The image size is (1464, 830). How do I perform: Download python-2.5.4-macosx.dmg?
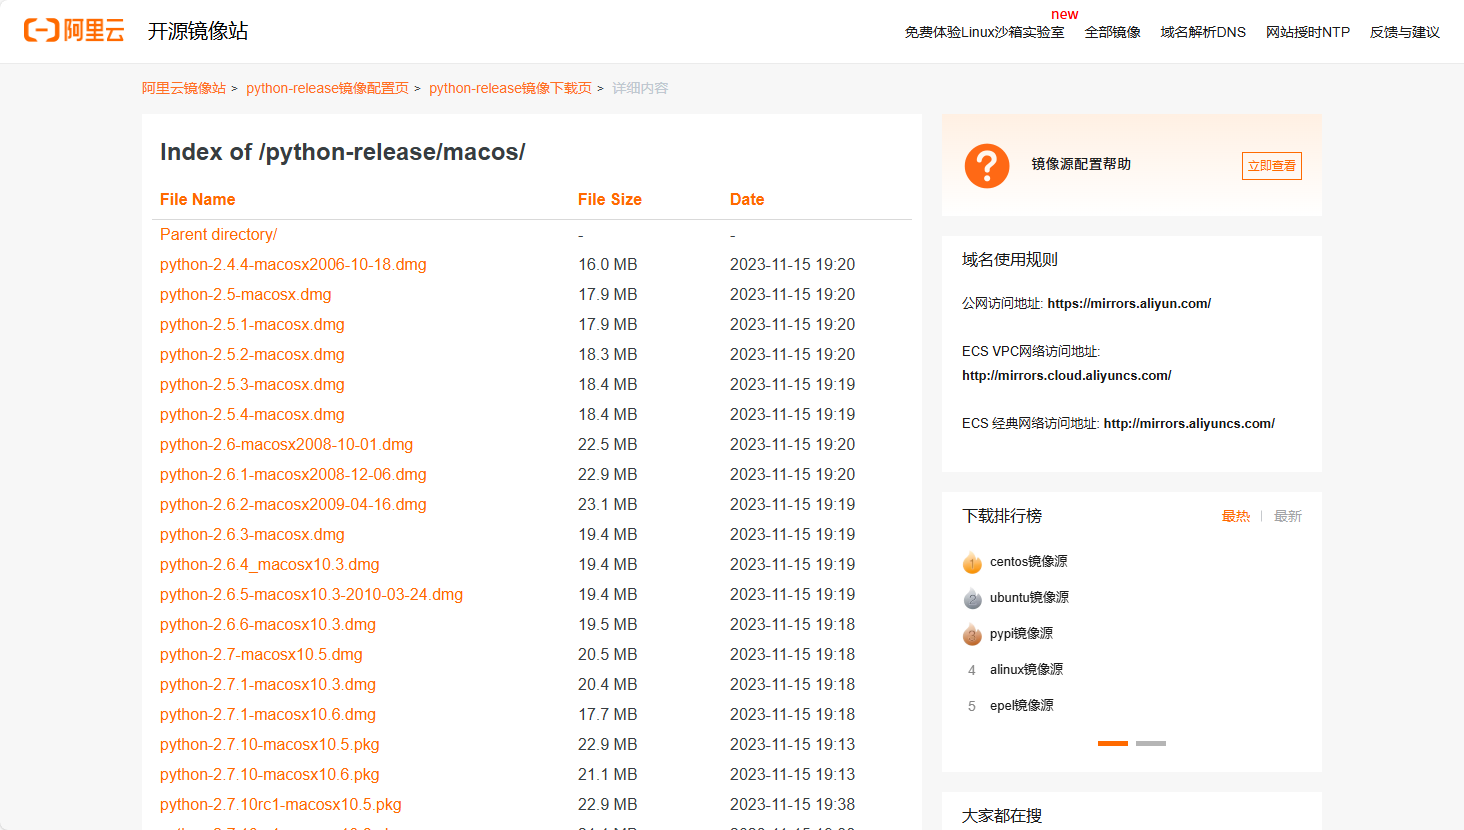(x=252, y=414)
